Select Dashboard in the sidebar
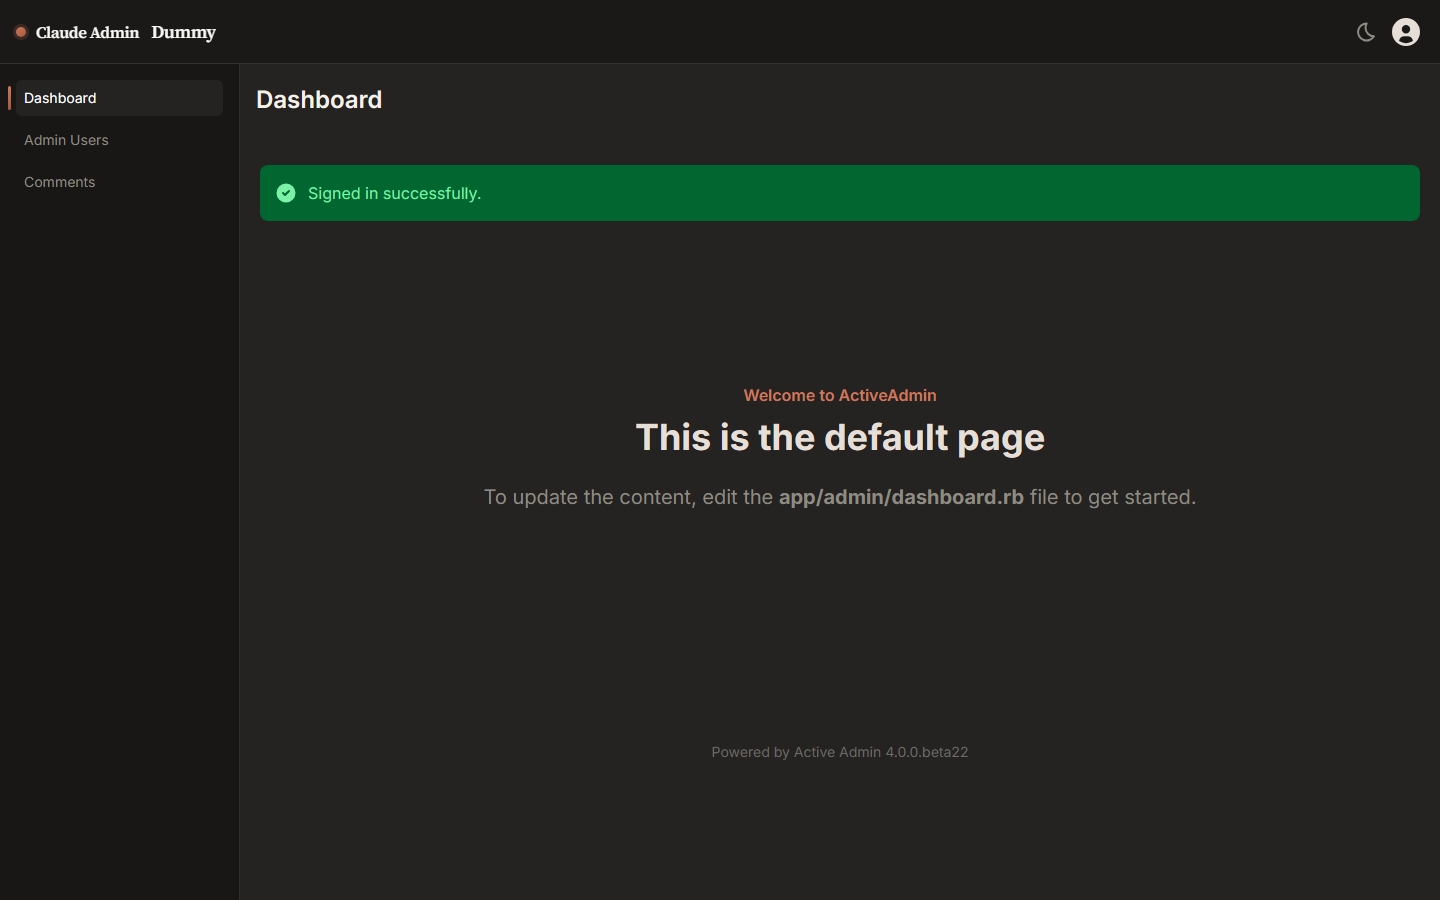This screenshot has height=900, width=1440. coord(119,98)
